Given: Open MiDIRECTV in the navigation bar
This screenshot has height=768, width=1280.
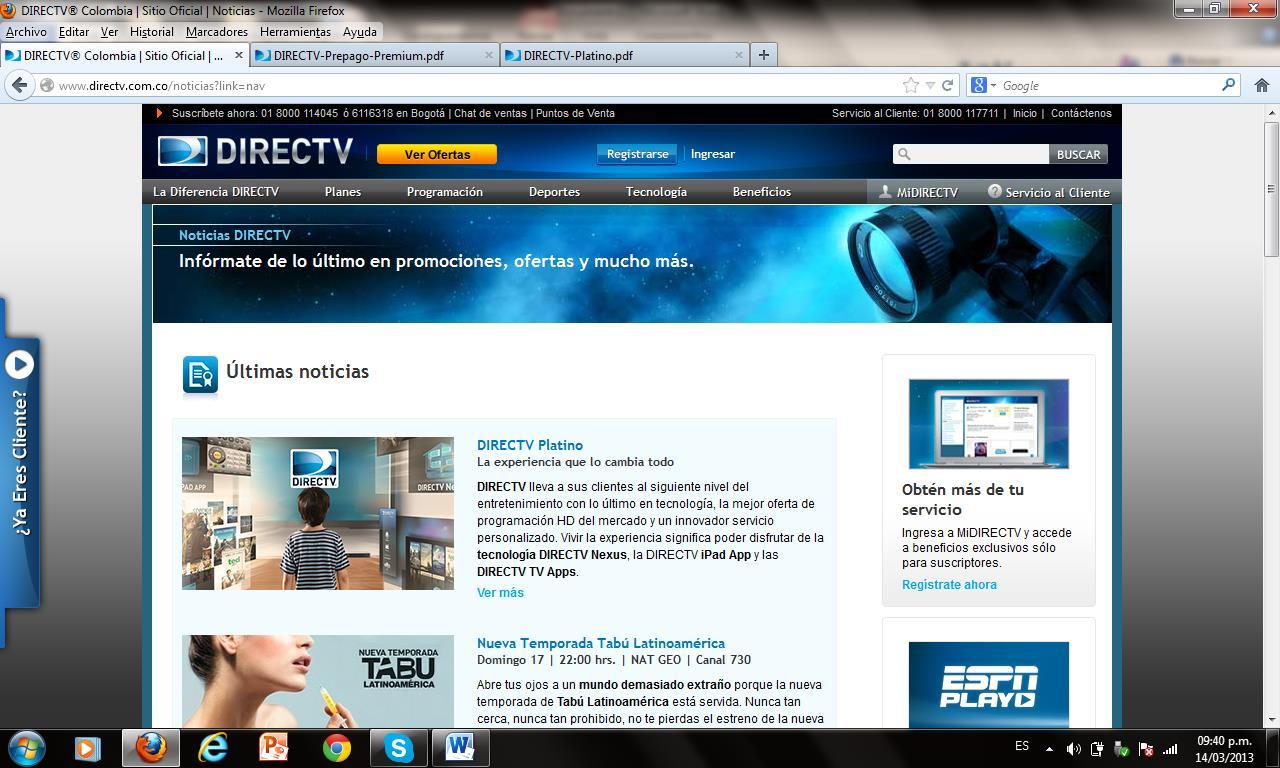Looking at the screenshot, I should [x=918, y=192].
